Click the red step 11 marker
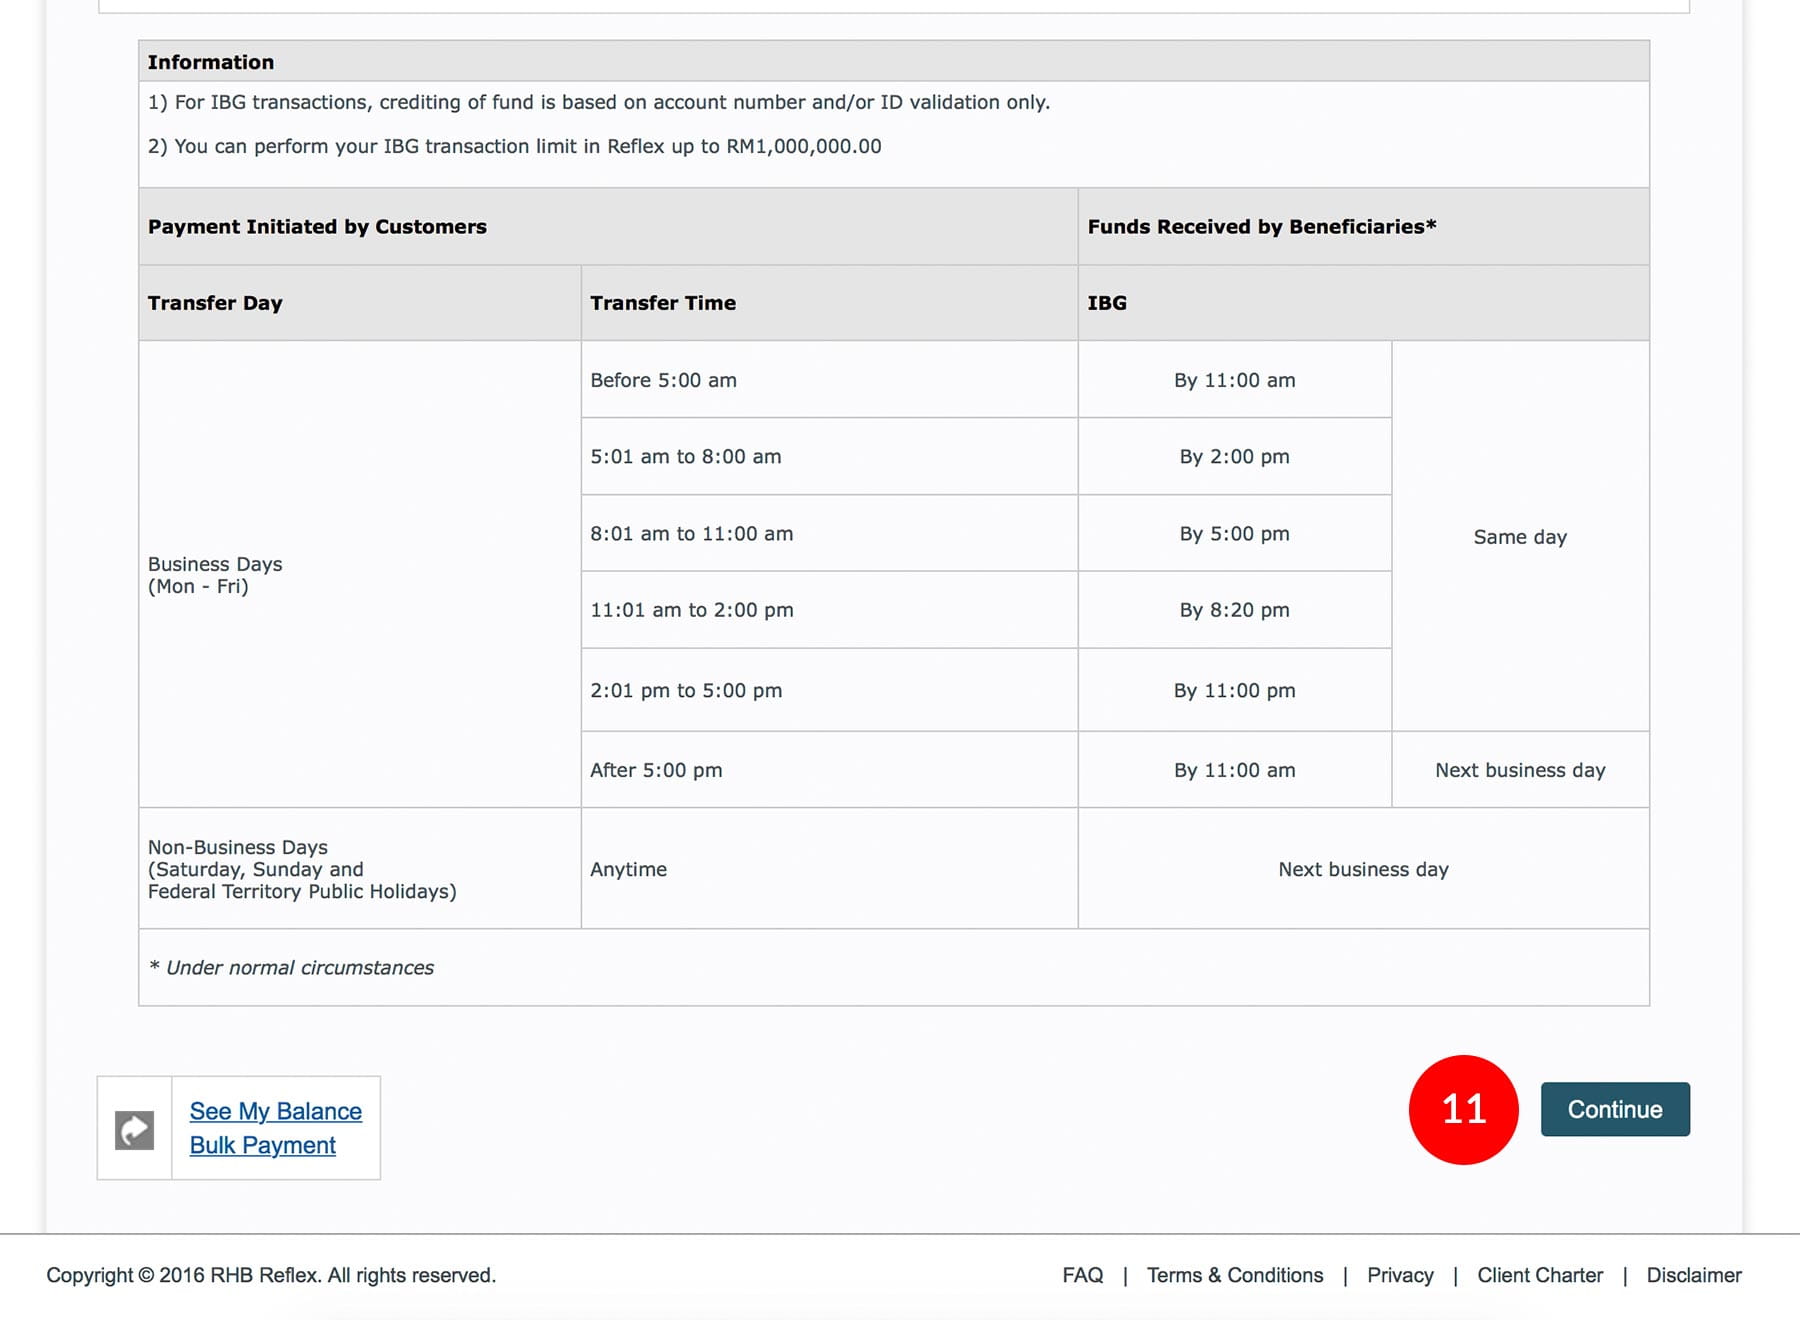 click(x=1463, y=1109)
